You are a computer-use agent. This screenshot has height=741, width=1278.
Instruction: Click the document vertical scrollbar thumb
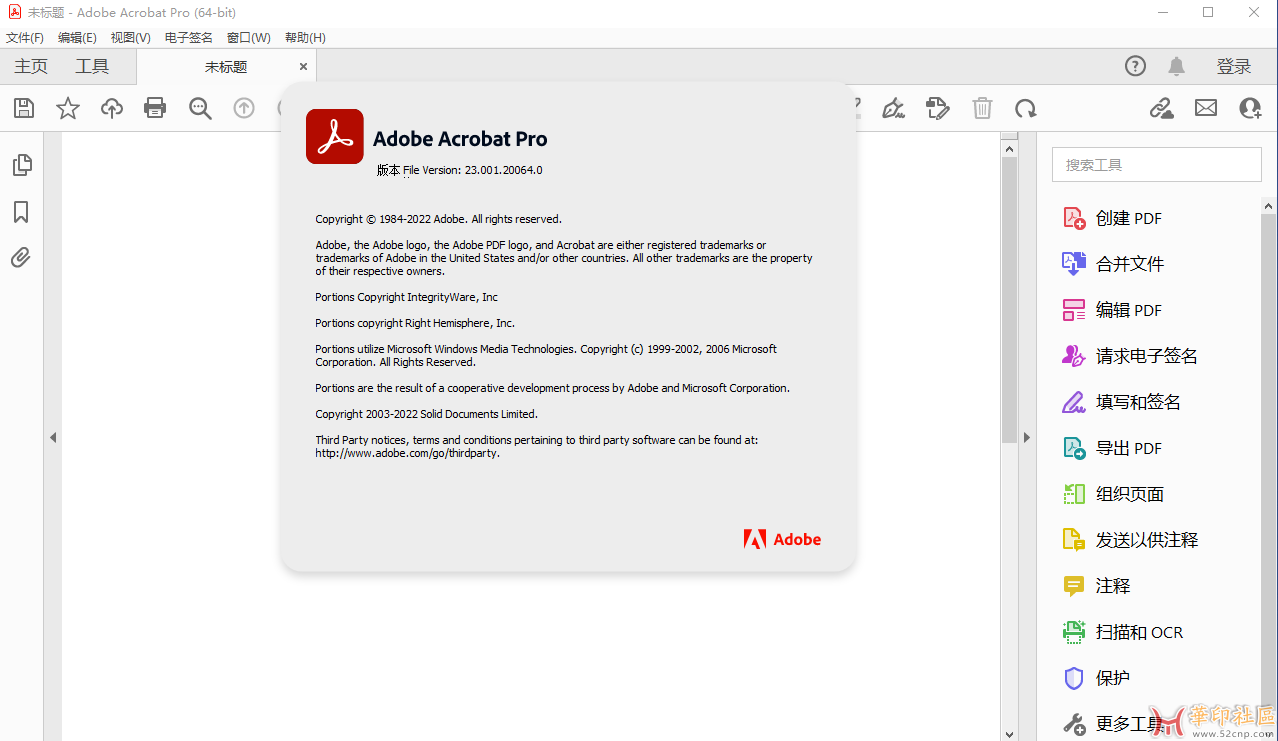click(x=1009, y=300)
